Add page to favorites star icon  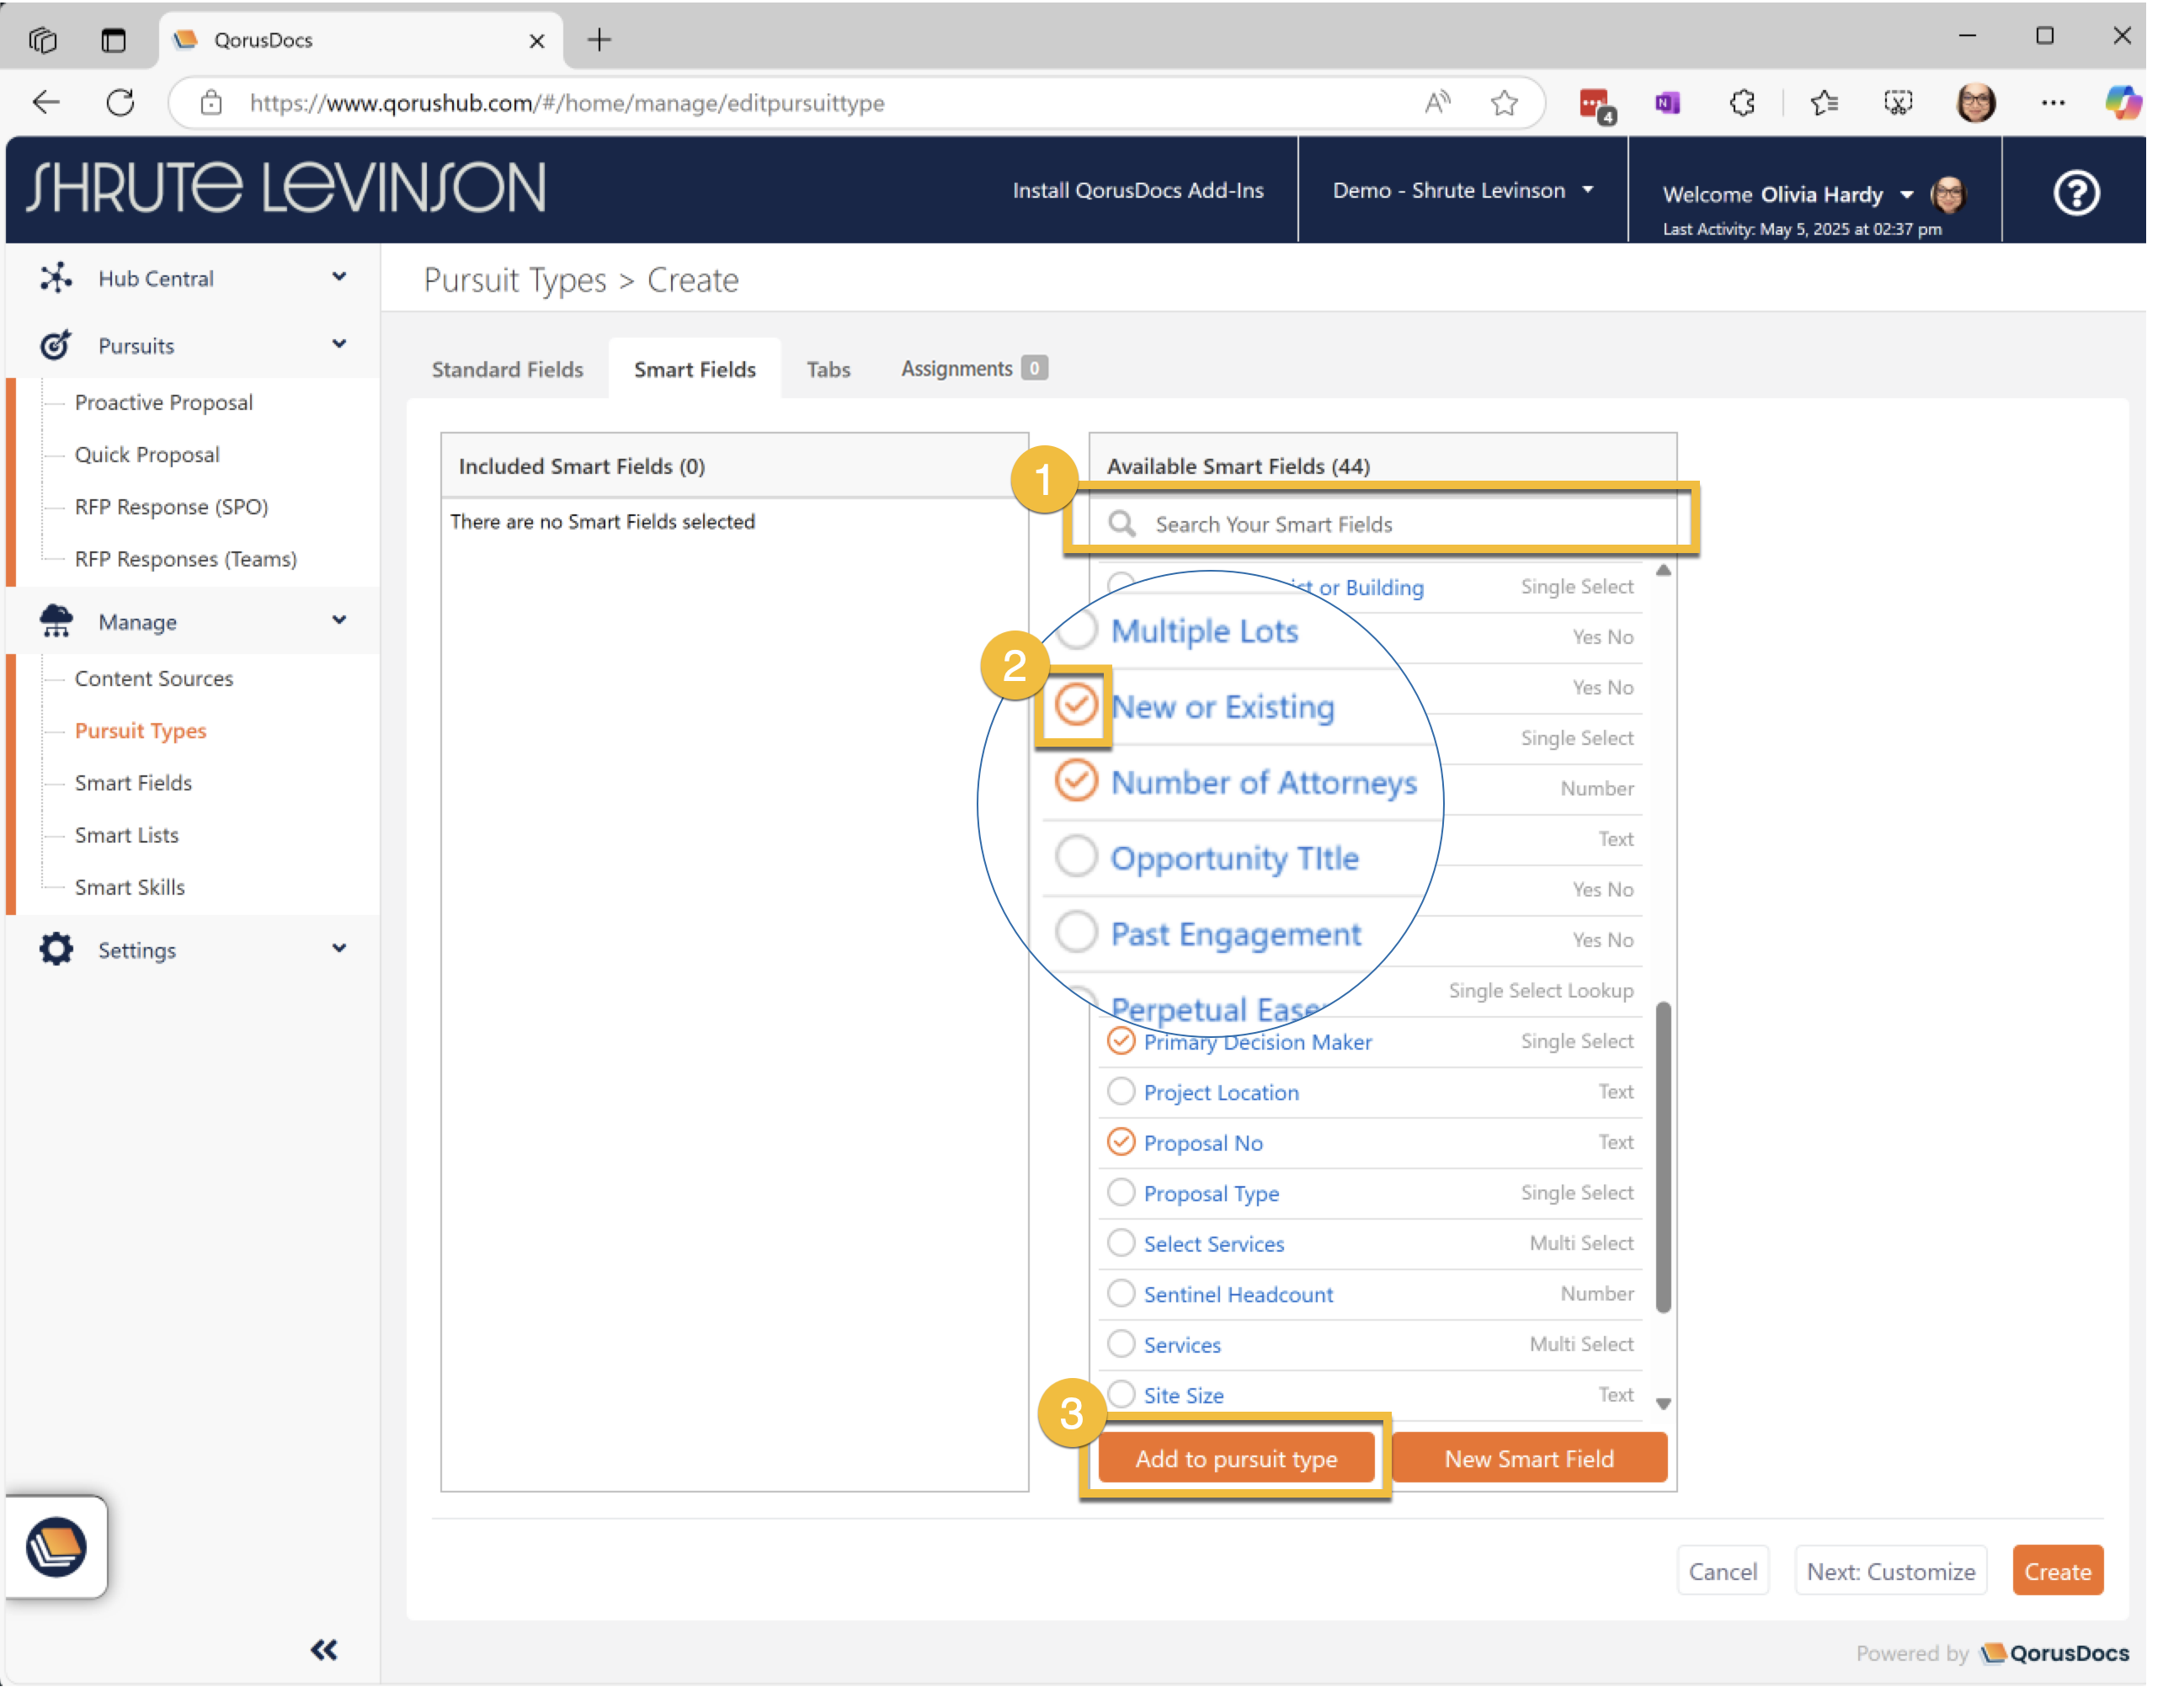pos(1504,102)
